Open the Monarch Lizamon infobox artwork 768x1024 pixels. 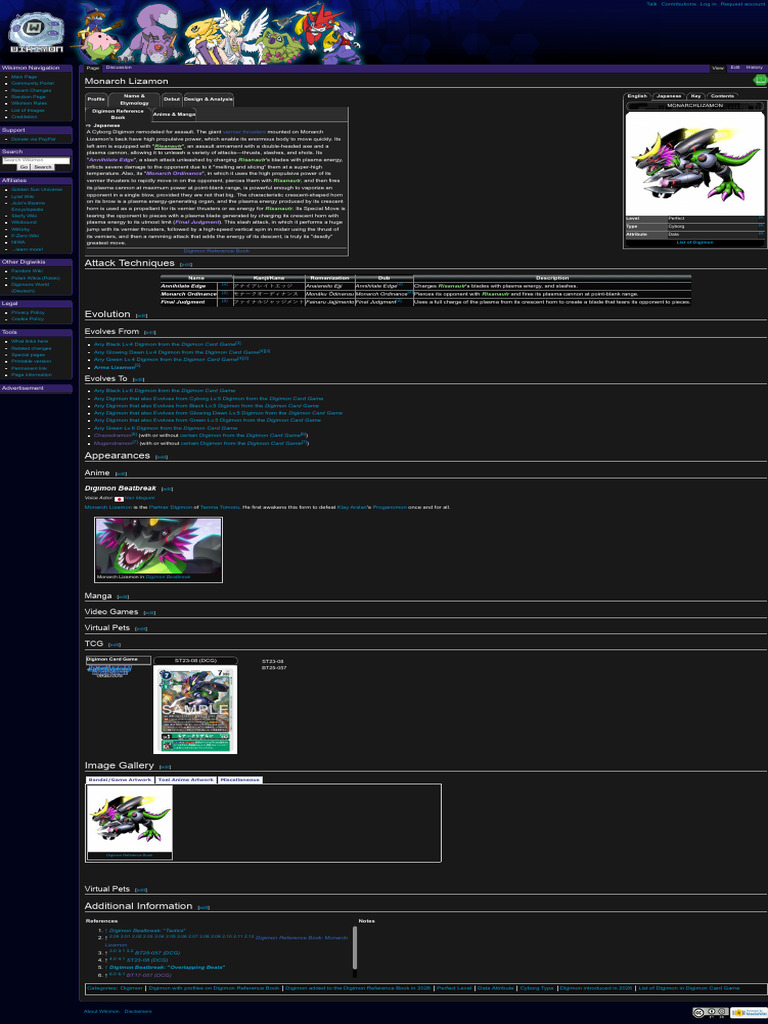click(x=695, y=164)
